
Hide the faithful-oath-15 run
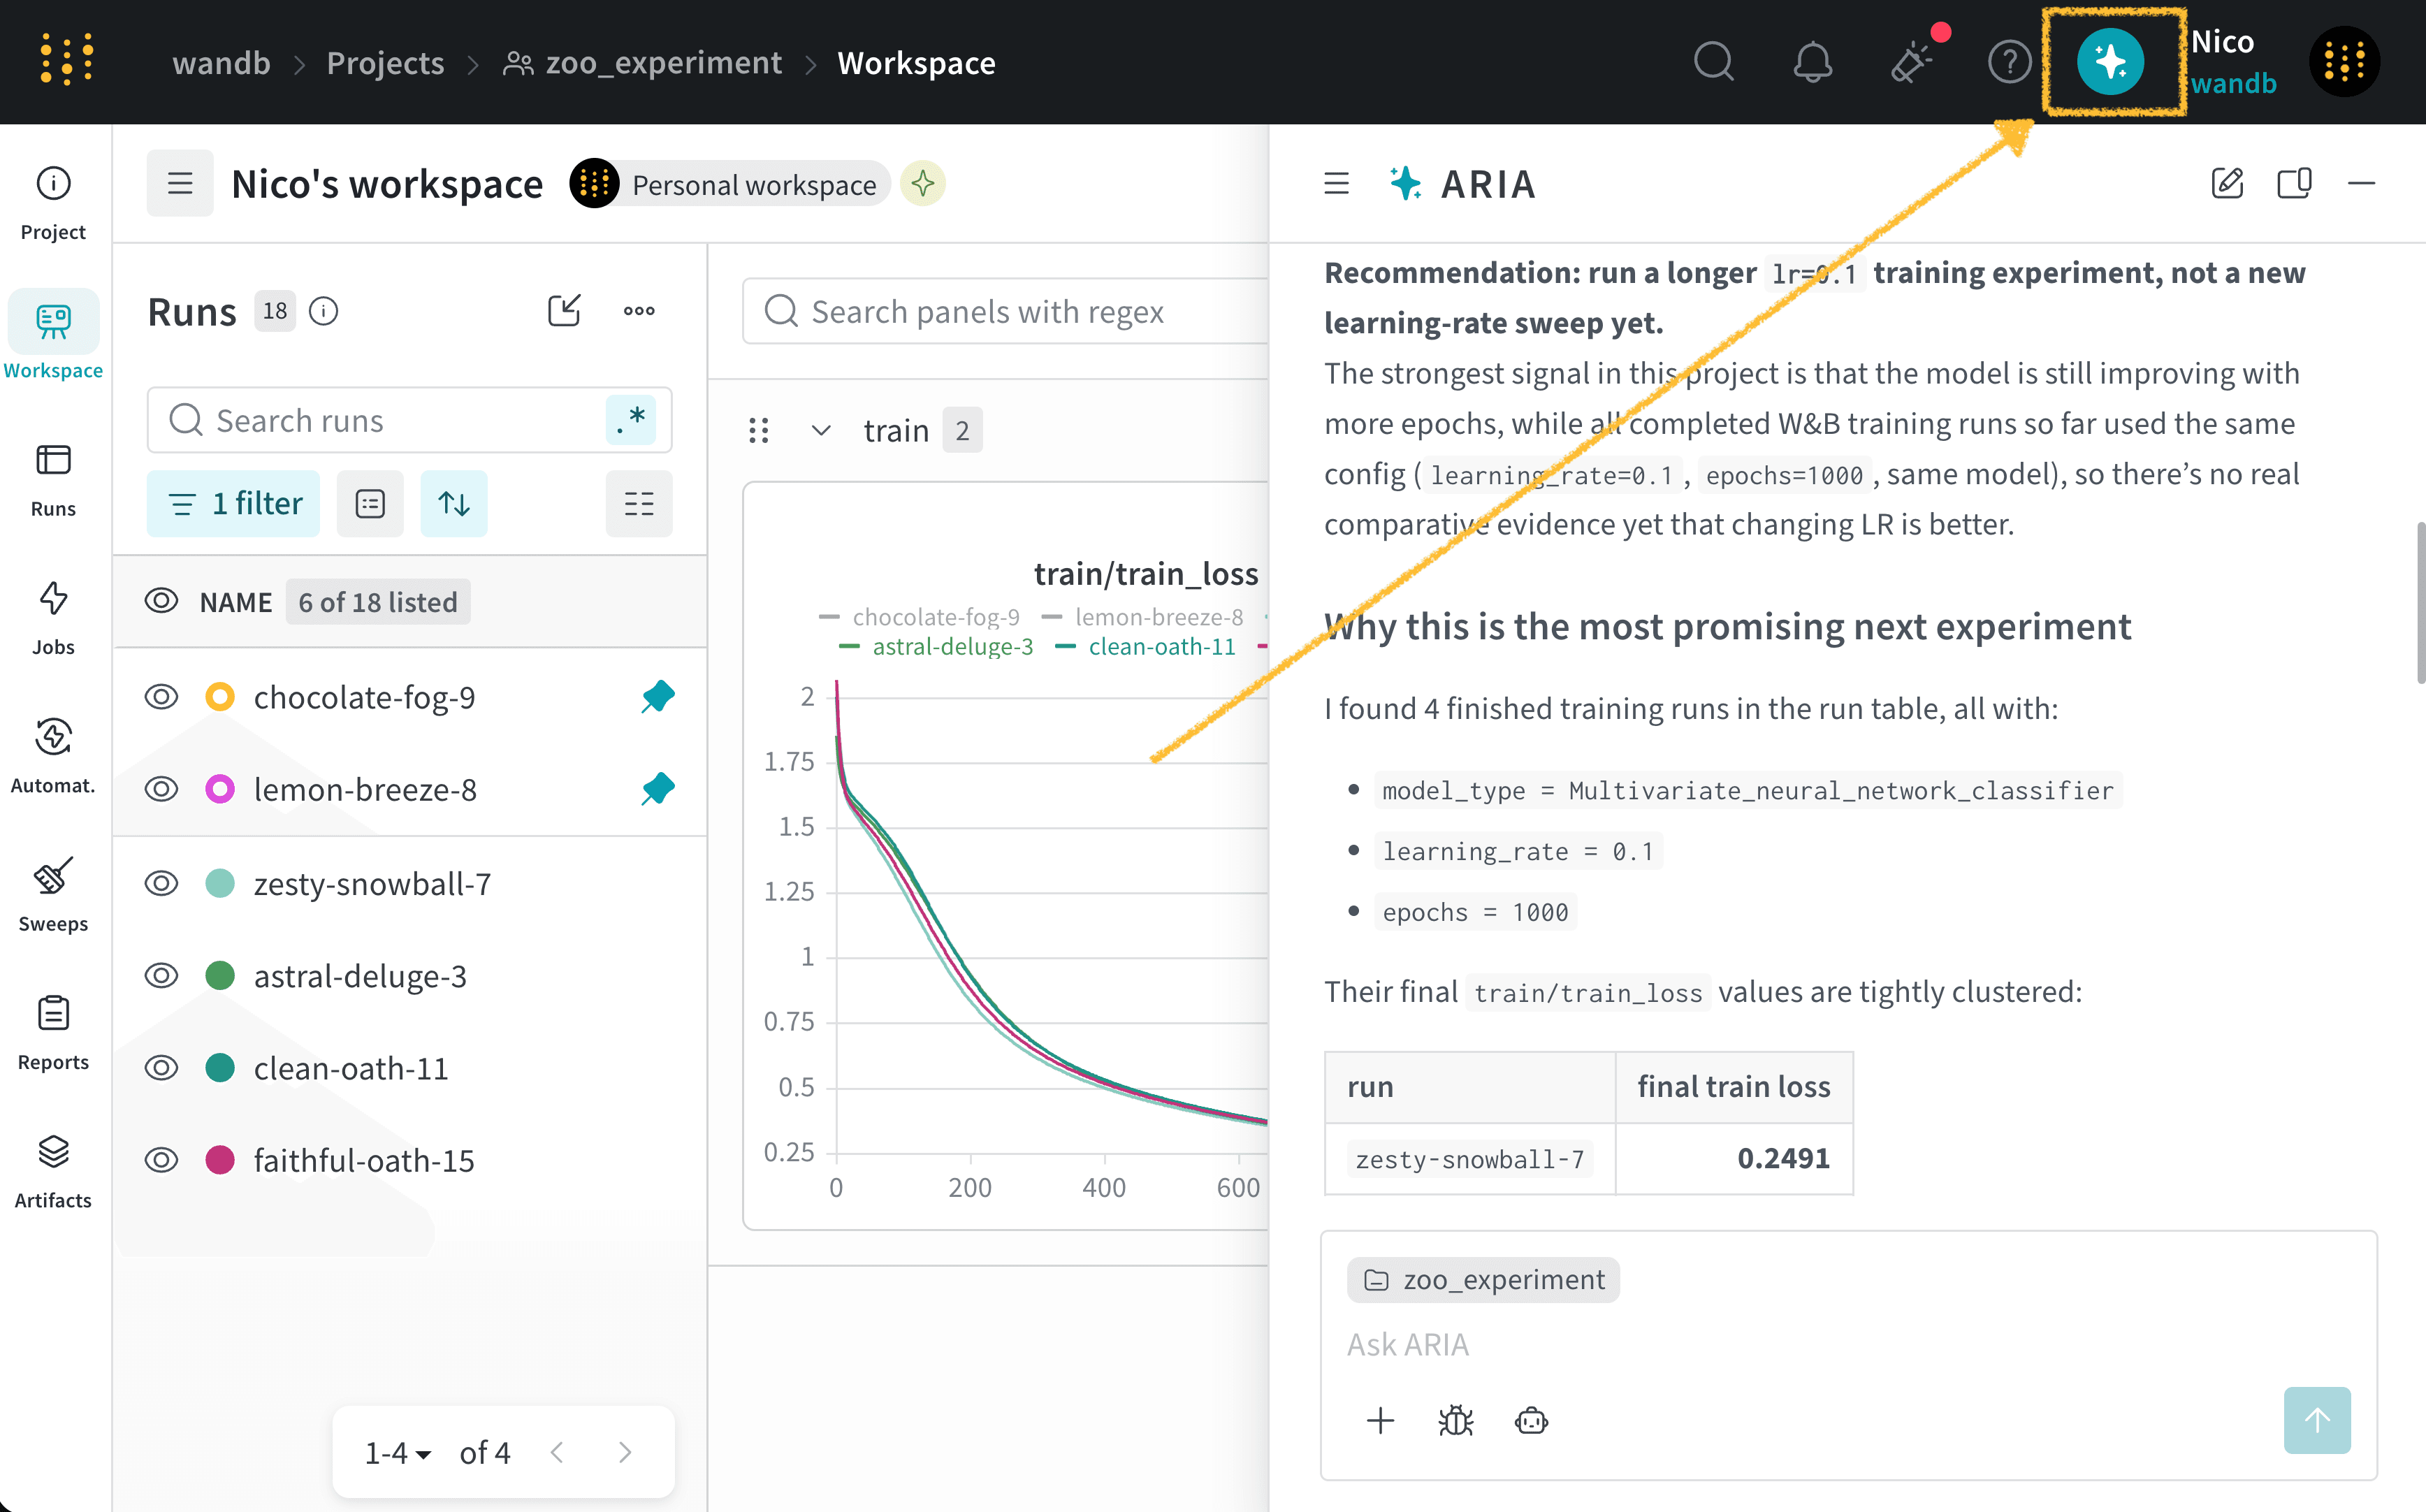(x=161, y=1160)
